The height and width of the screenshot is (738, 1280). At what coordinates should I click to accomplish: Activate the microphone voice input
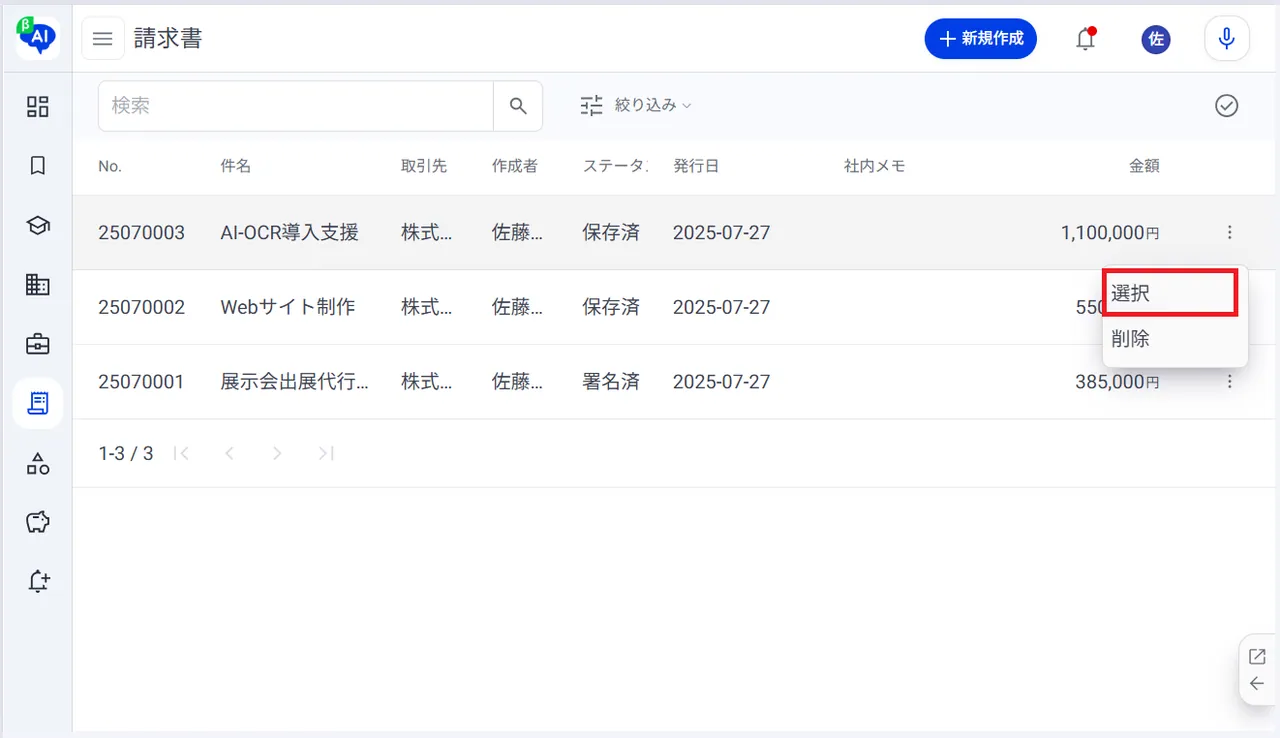1227,39
